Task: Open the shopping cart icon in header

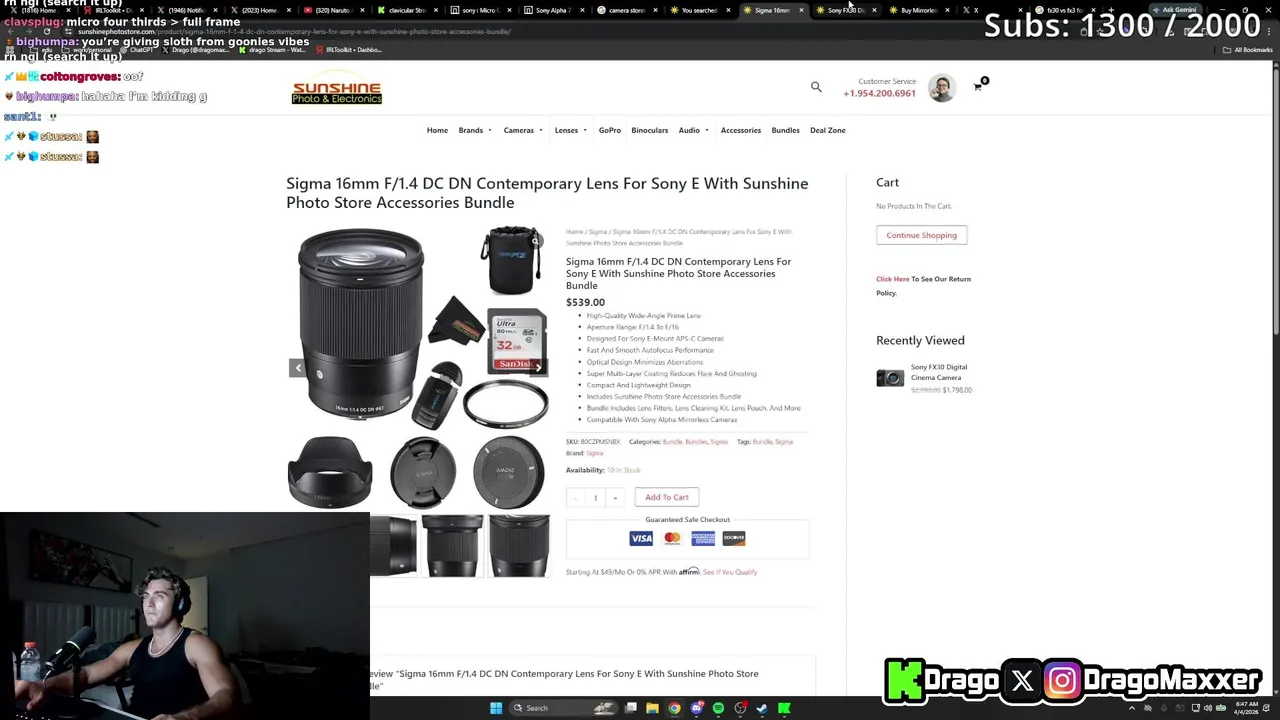Action: [x=978, y=86]
